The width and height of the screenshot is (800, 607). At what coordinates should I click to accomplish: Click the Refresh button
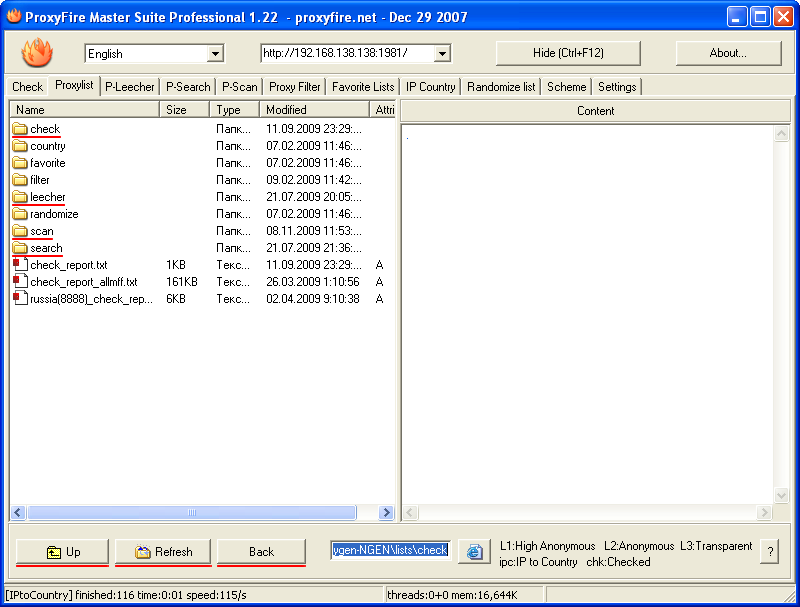click(163, 552)
